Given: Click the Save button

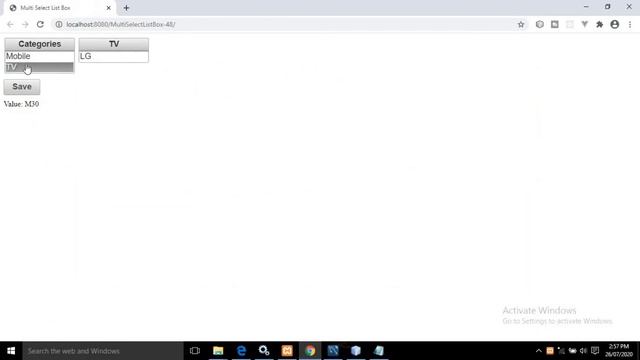Looking at the screenshot, I should [x=22, y=87].
